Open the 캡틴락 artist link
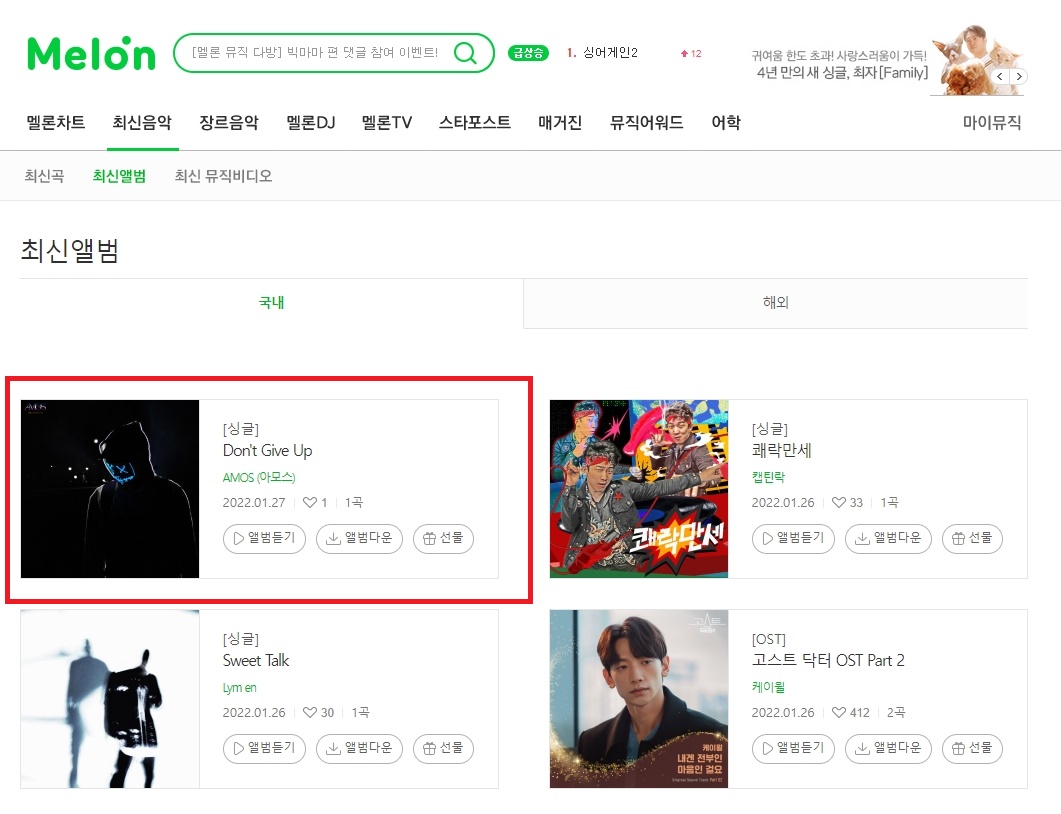 (768, 477)
